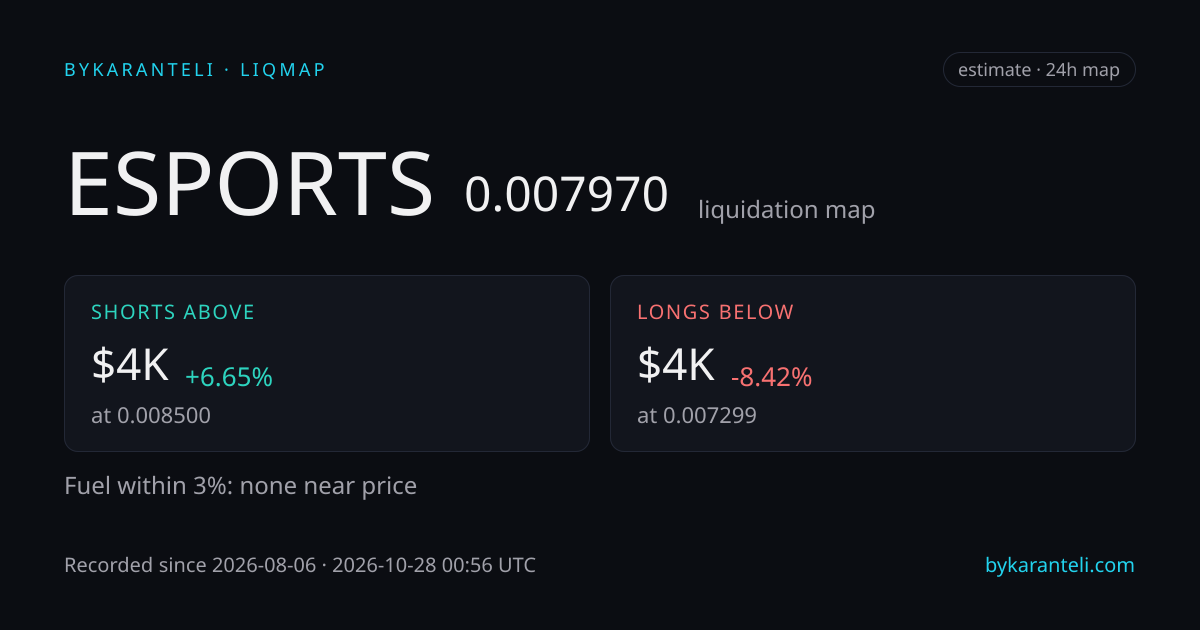Screen dimensions: 1200x630
Task: Click the LIQMAP word in header
Action: 283,70
